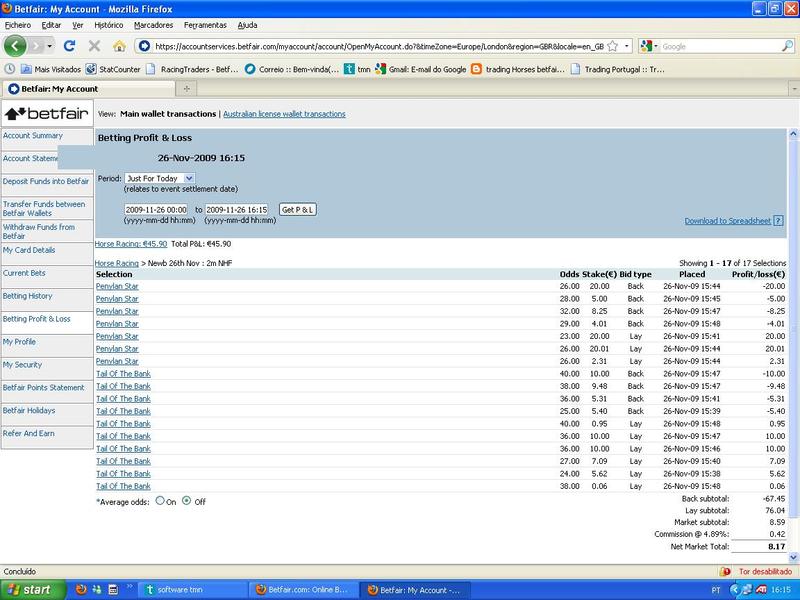Open new tab with plus button
This screenshot has width=800, height=600.
coord(187,89)
